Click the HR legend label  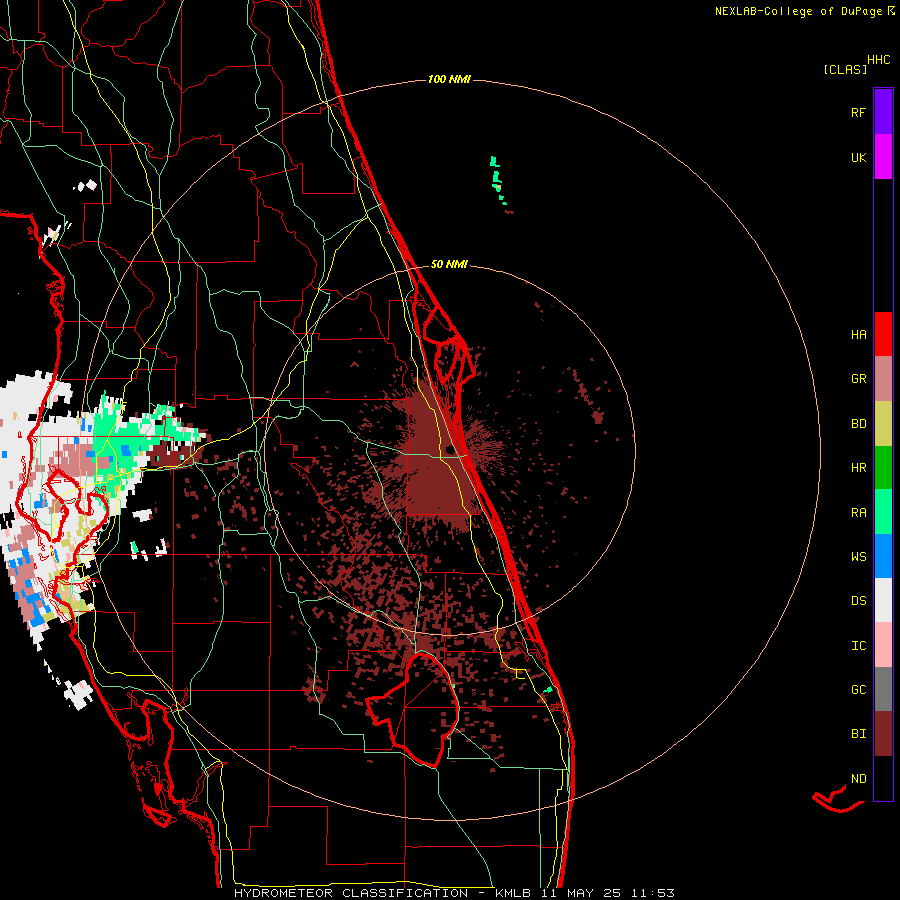[858, 468]
